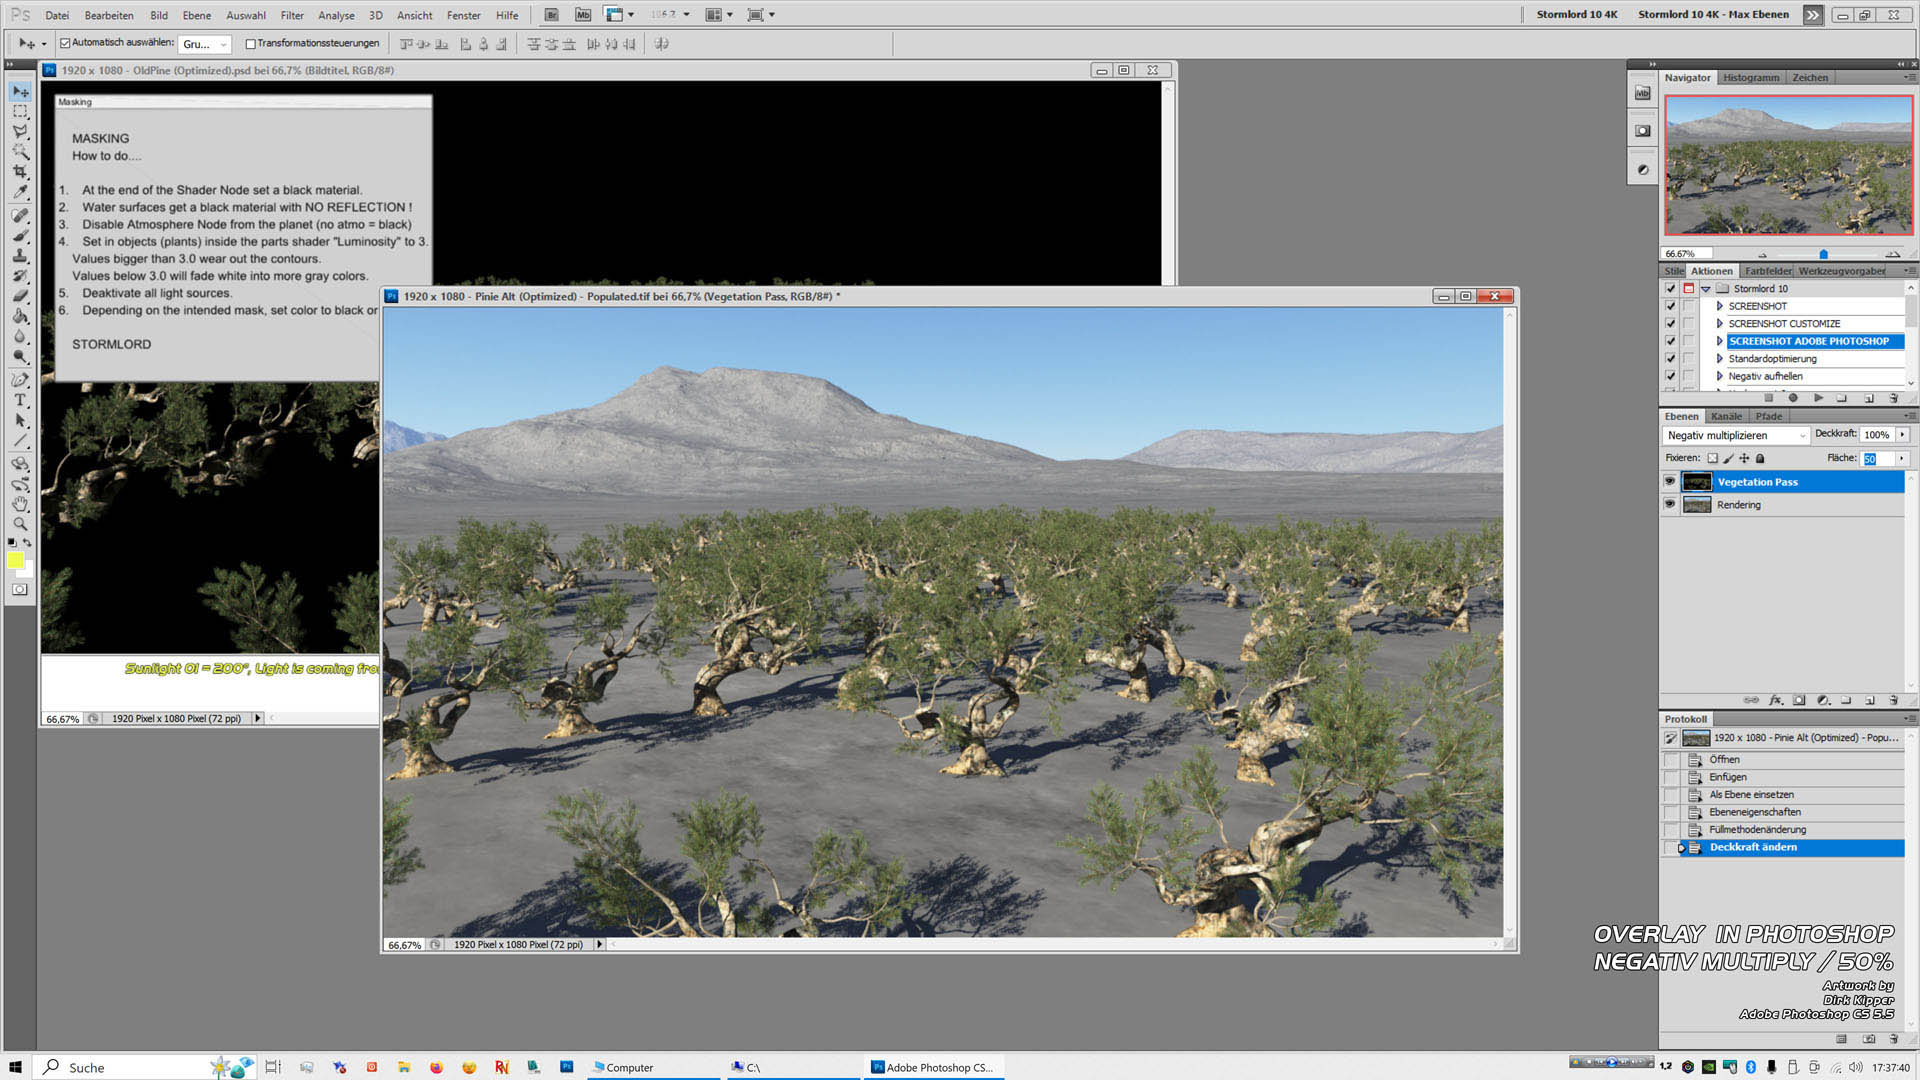
Task: Create new adjustment layer icon
Action: [1823, 701]
